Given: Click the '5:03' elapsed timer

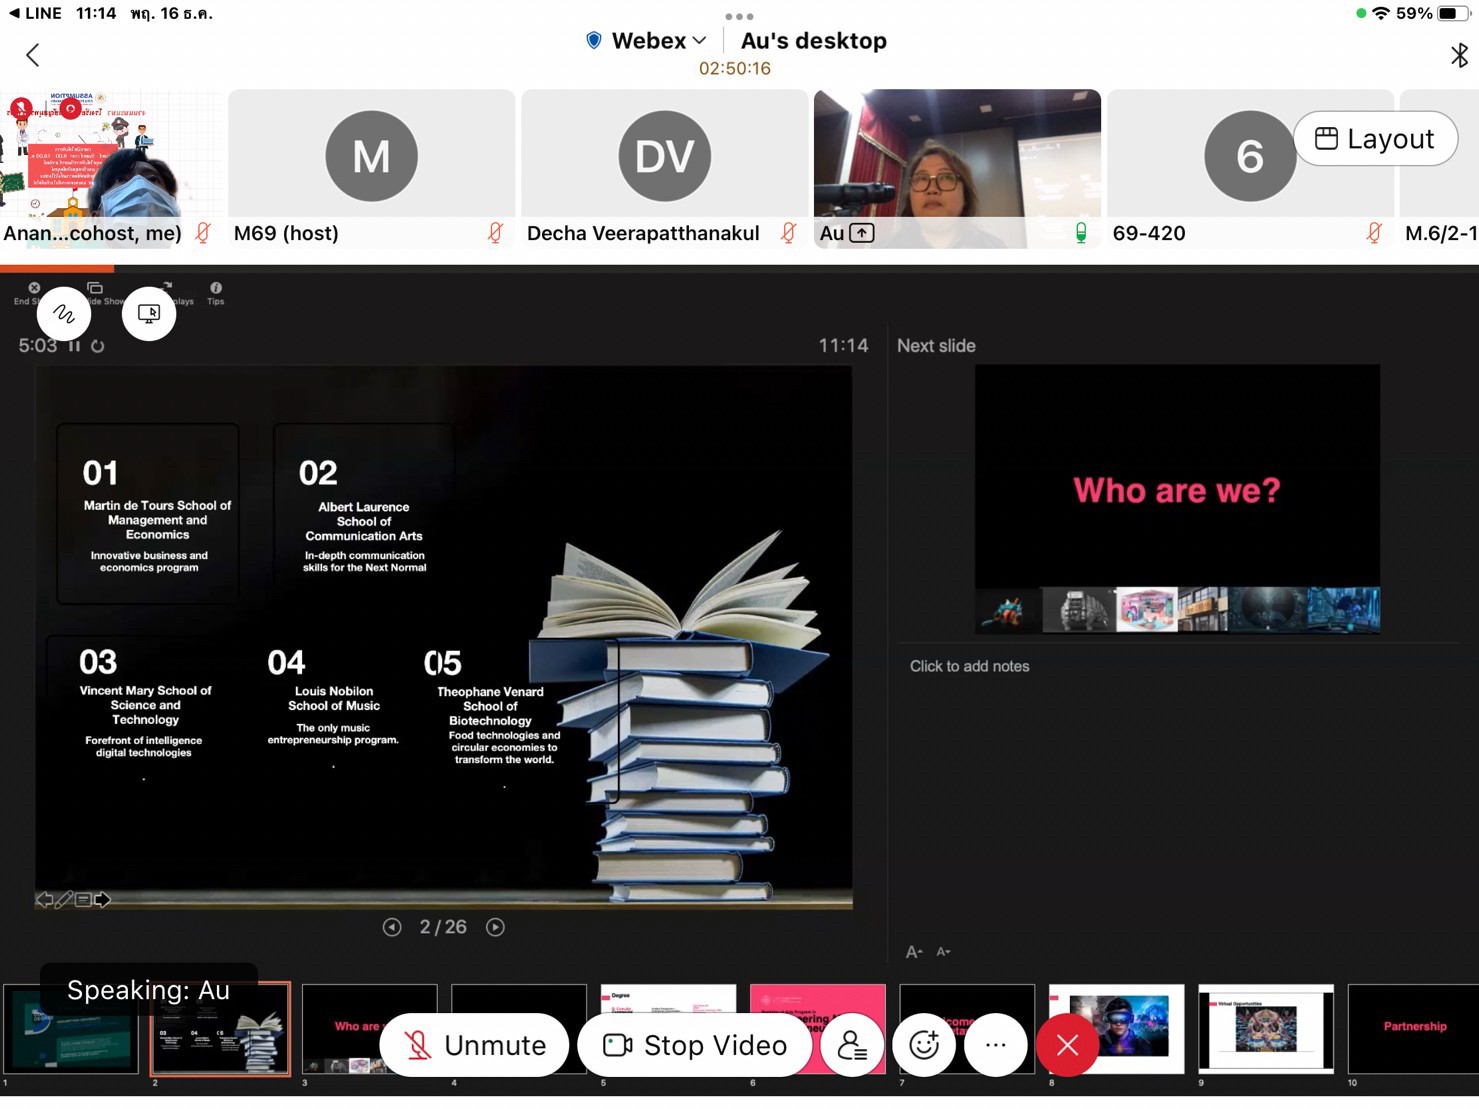Looking at the screenshot, I should 38,346.
